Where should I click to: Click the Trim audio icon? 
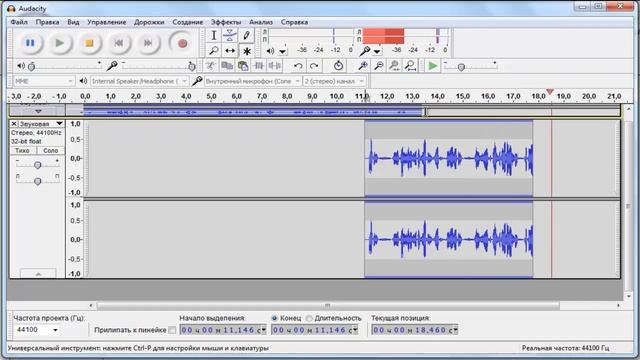259,66
